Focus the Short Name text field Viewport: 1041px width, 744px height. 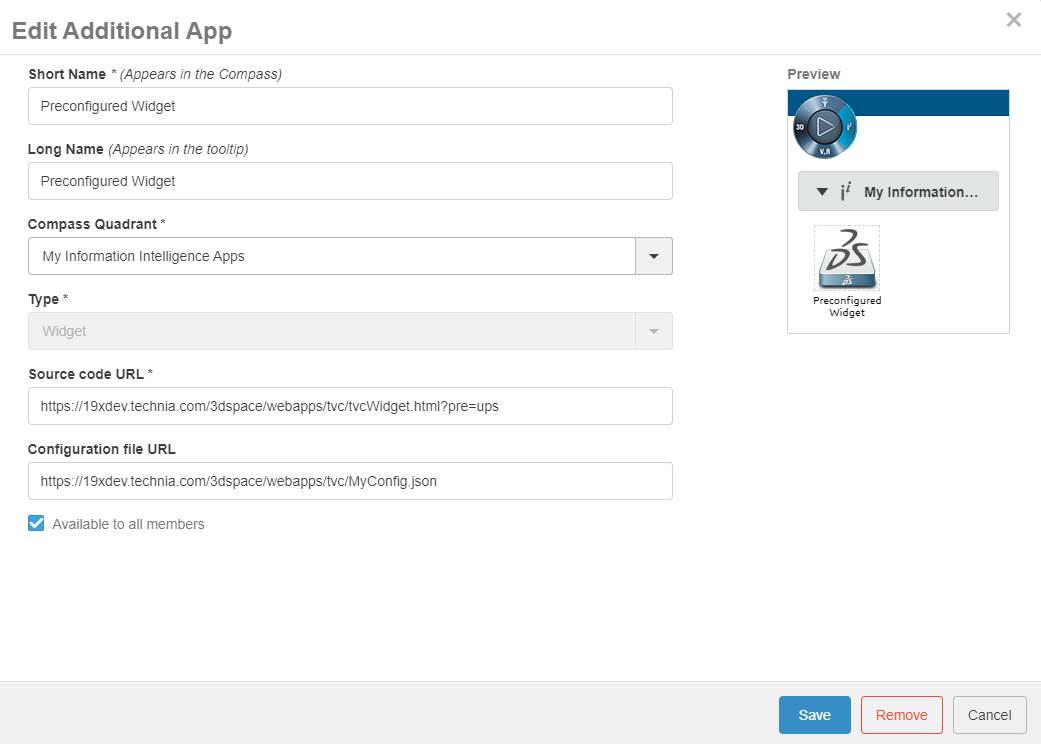click(350, 106)
